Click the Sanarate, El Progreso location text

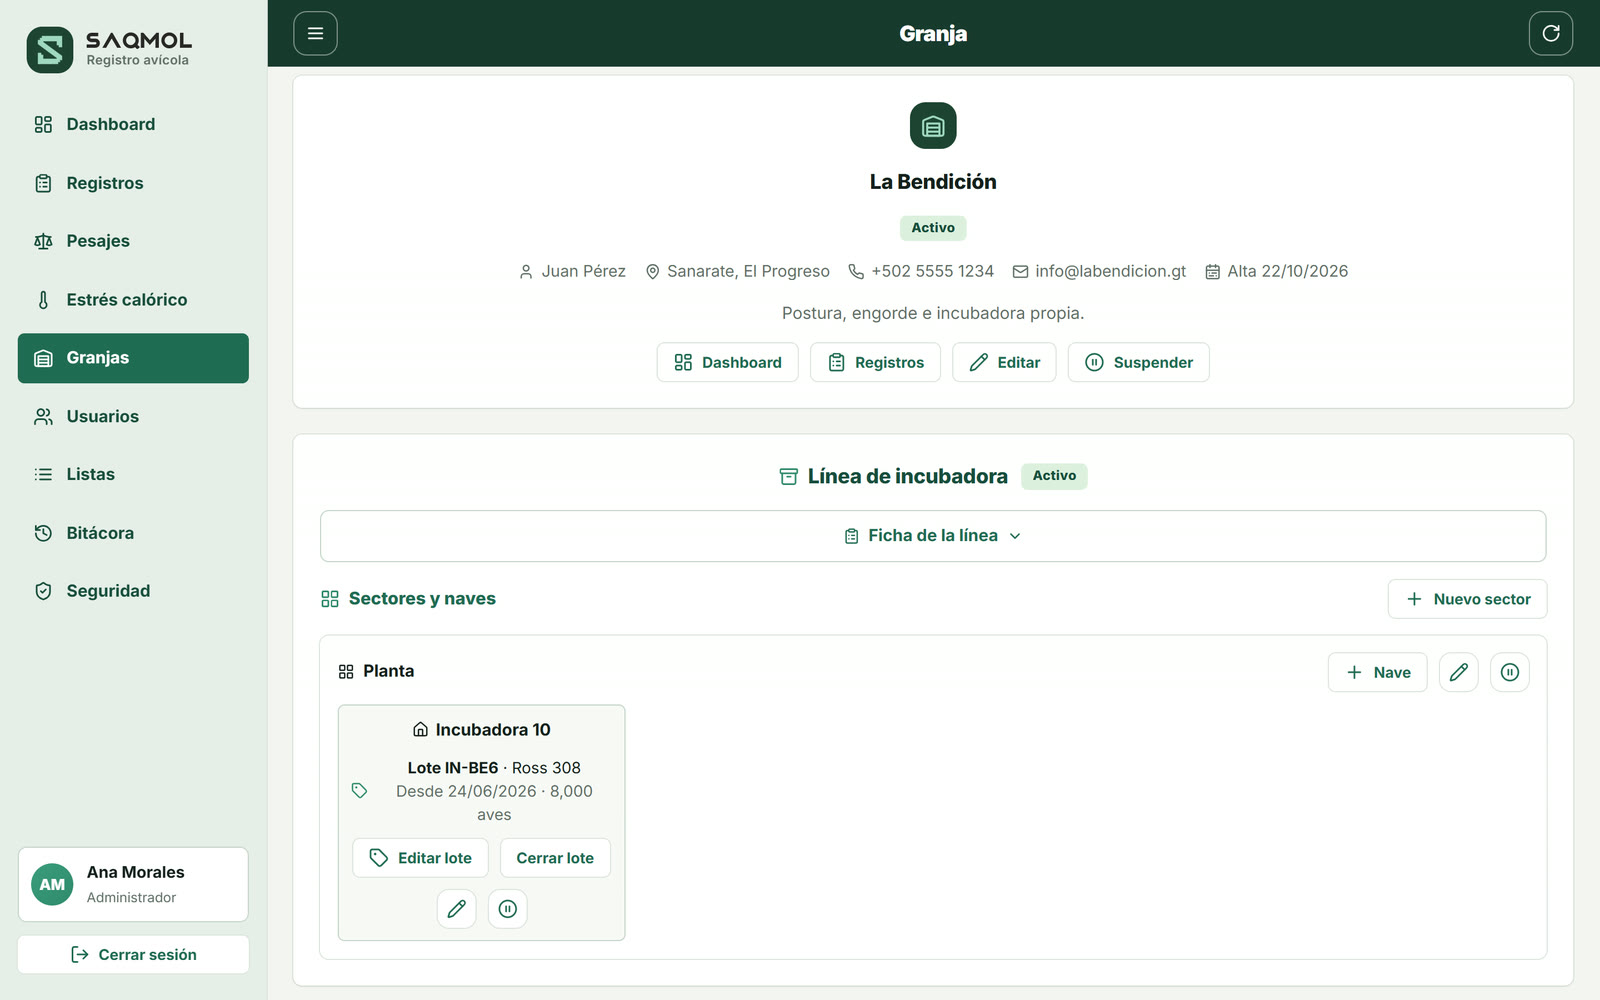[748, 272]
